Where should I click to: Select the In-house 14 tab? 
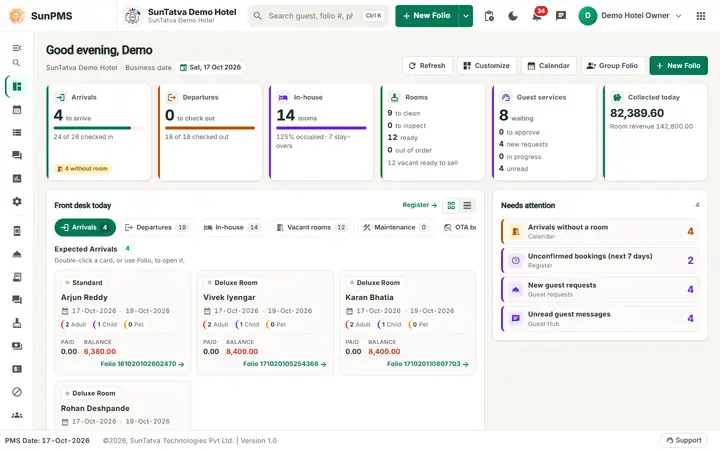coord(231,227)
